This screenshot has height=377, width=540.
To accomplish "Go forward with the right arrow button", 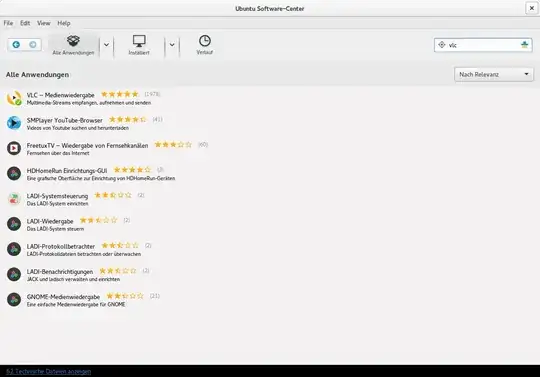I will [x=33, y=44].
